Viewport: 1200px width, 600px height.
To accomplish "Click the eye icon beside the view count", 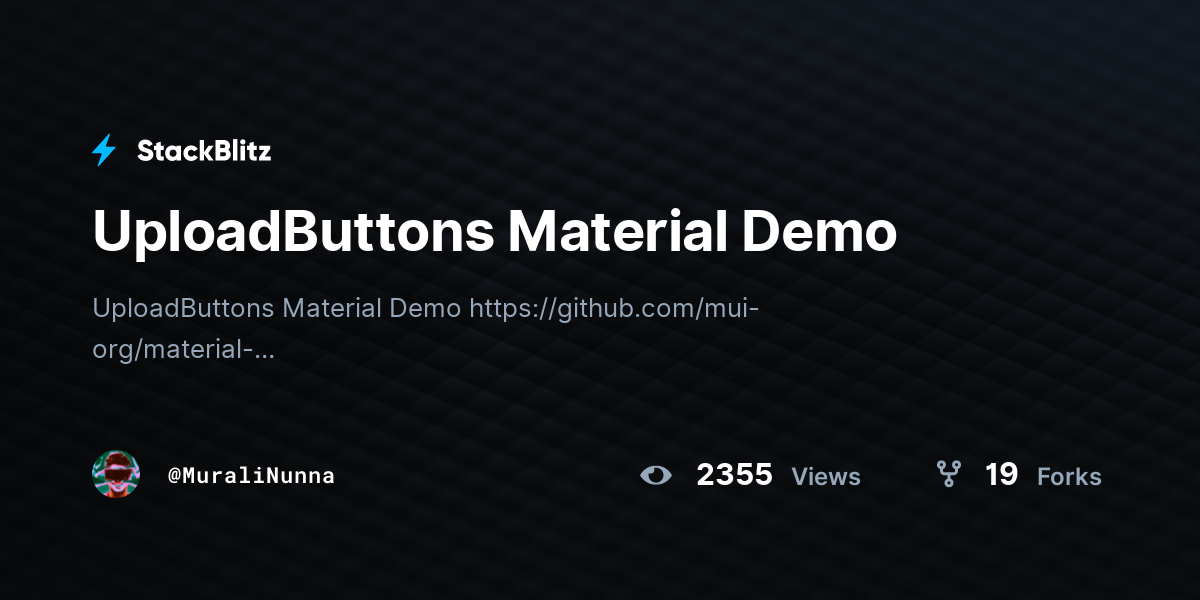I will 656,475.
